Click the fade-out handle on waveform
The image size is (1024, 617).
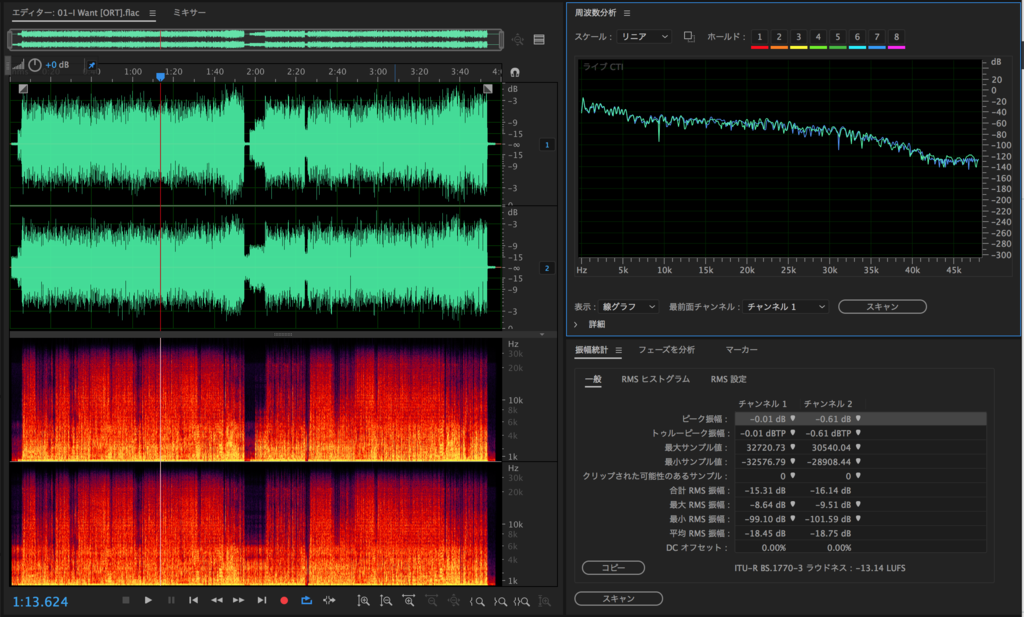[x=488, y=89]
